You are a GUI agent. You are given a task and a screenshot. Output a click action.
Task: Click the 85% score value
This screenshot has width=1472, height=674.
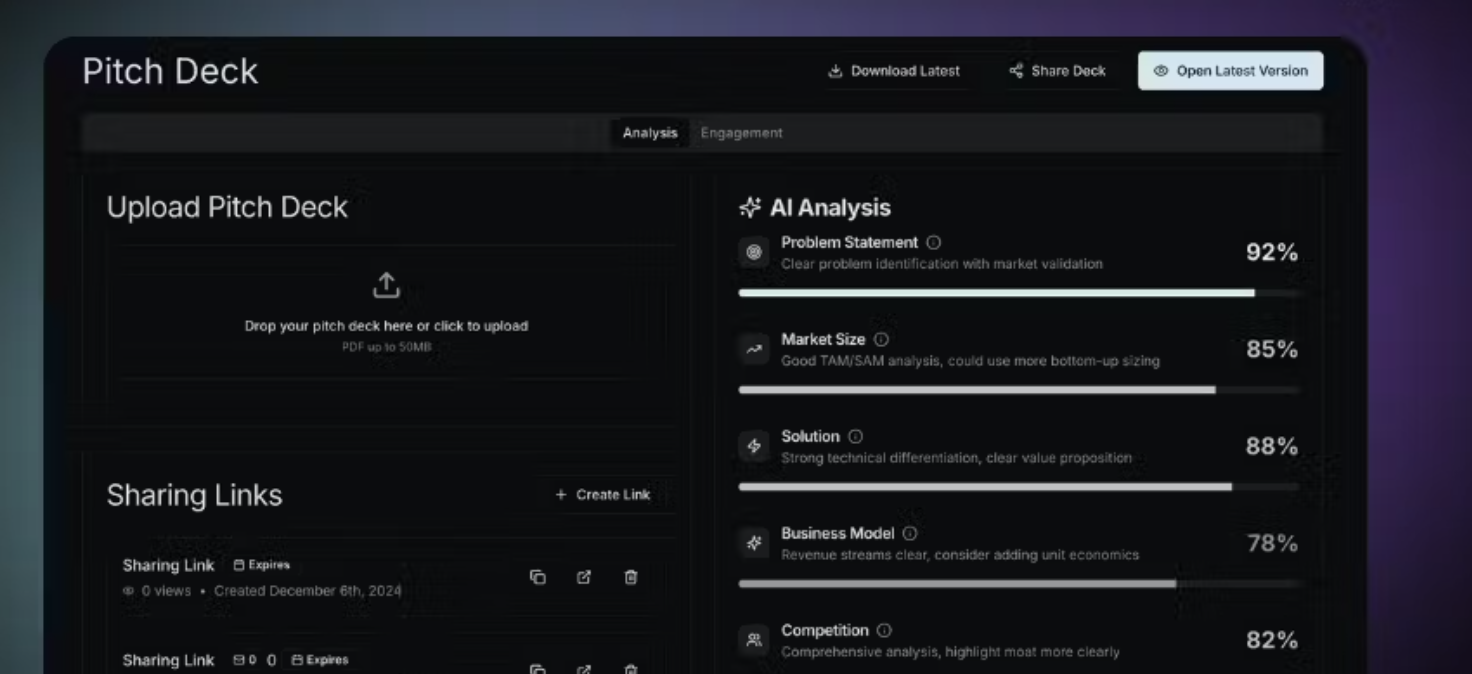click(1272, 350)
